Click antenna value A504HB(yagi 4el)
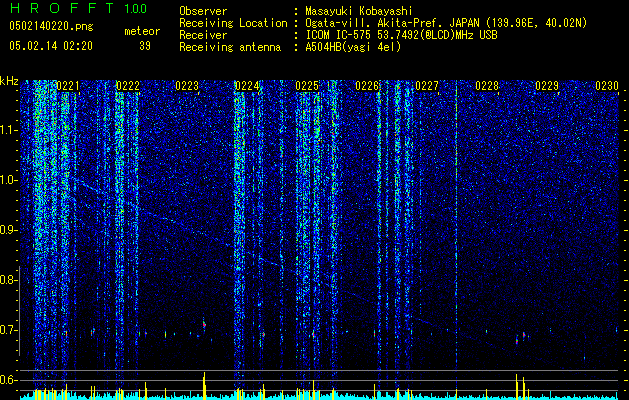The height and width of the screenshot is (400, 629). point(353,47)
